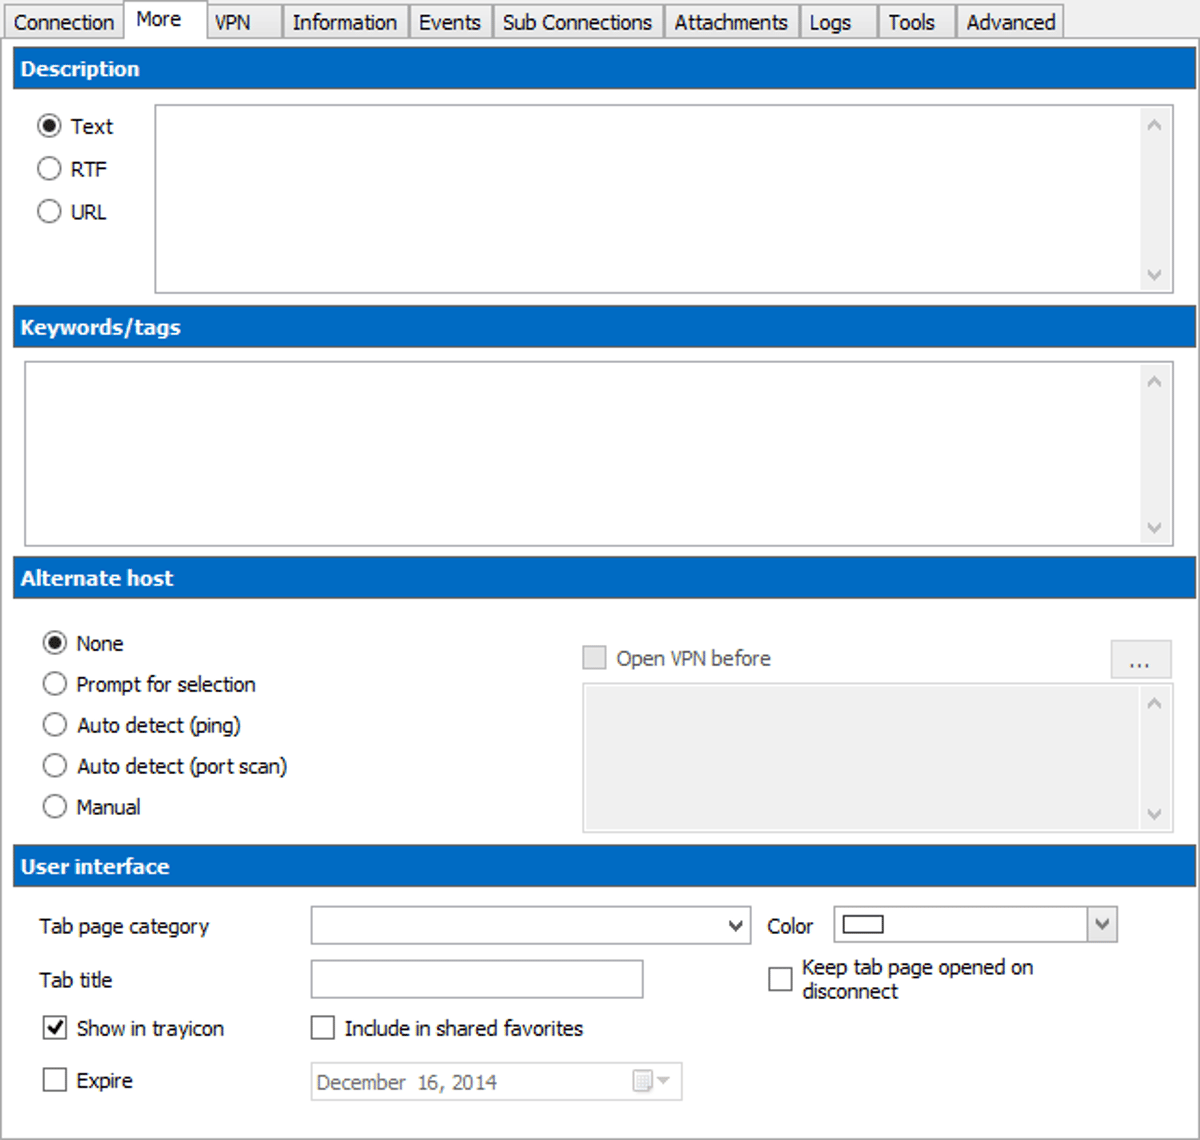Open the Tab page category dropdown
The image size is (1200, 1140).
point(737,925)
